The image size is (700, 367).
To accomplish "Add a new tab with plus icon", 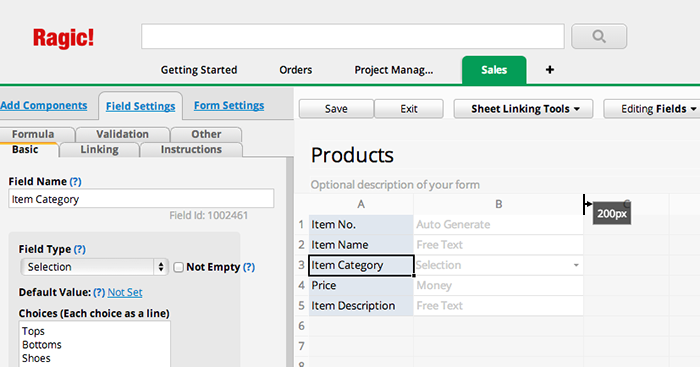I will (550, 70).
